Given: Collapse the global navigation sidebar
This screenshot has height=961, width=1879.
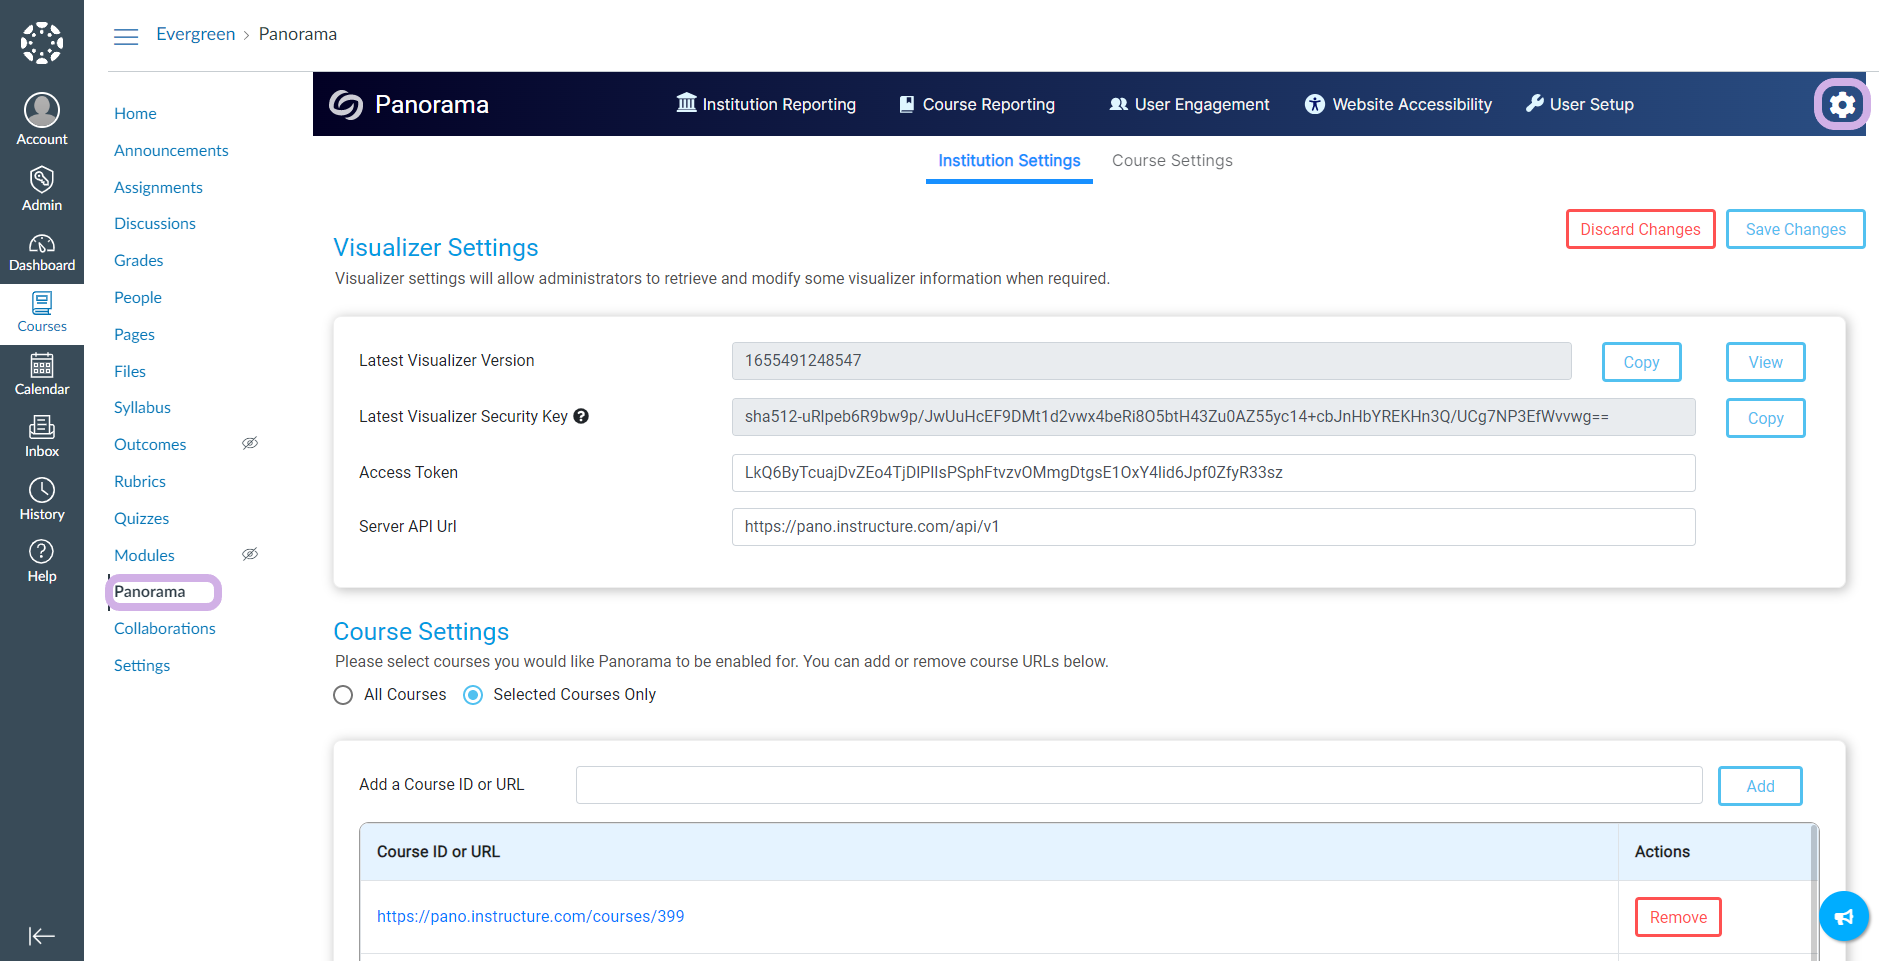Looking at the screenshot, I should pos(42,936).
